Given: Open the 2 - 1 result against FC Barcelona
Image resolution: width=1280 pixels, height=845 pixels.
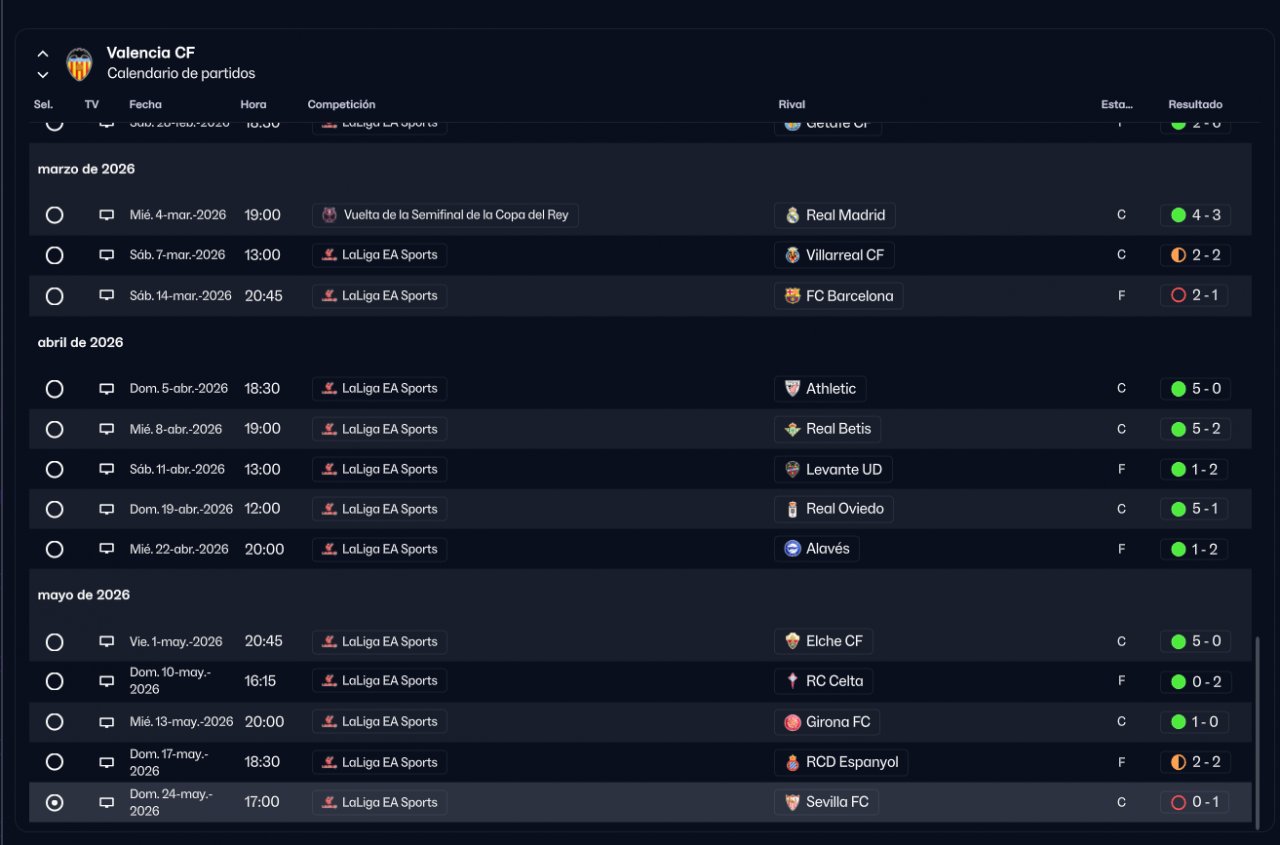Looking at the screenshot, I should pyautogui.click(x=1195, y=296).
